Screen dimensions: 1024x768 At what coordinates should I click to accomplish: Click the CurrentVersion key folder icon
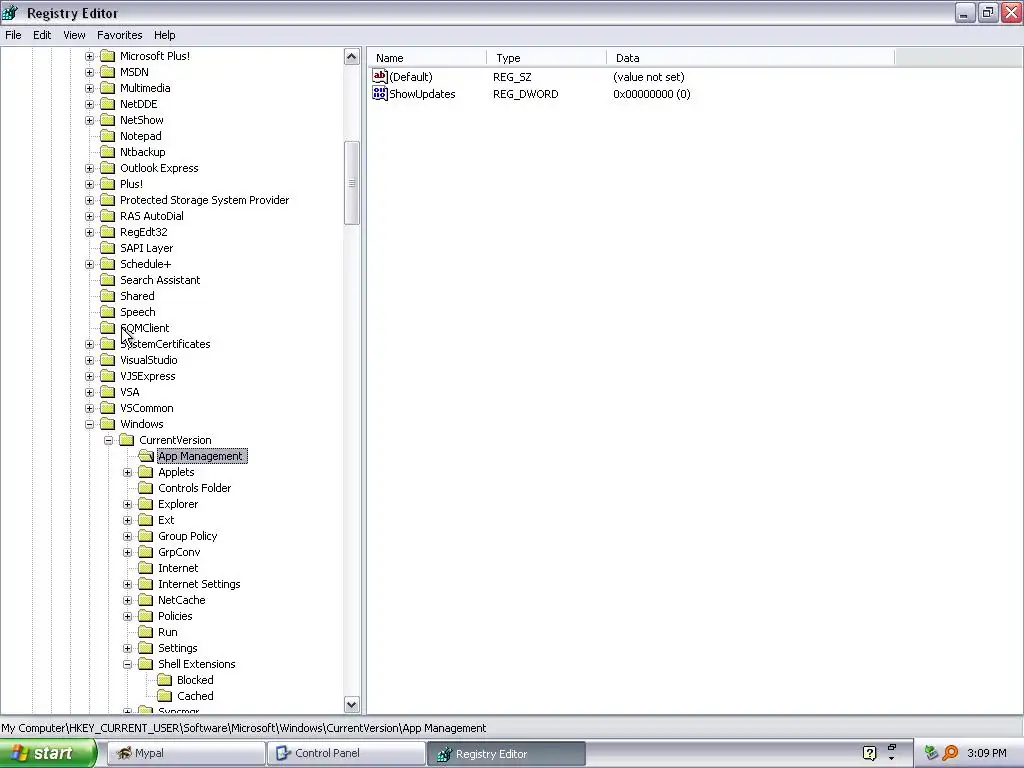(127, 440)
